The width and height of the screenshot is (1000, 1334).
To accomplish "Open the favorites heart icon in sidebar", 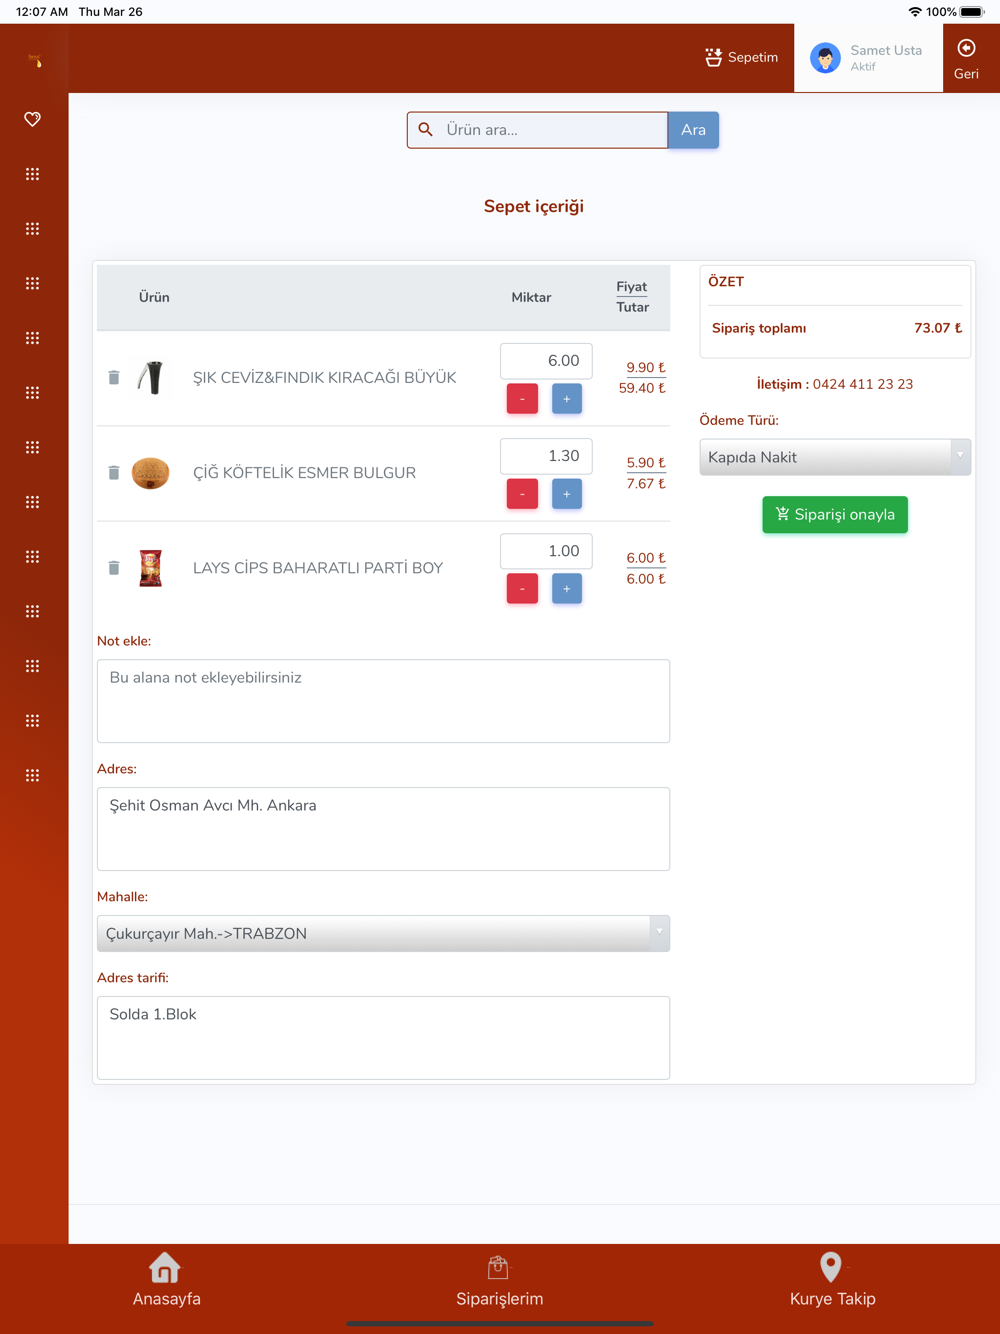I will click(32, 119).
